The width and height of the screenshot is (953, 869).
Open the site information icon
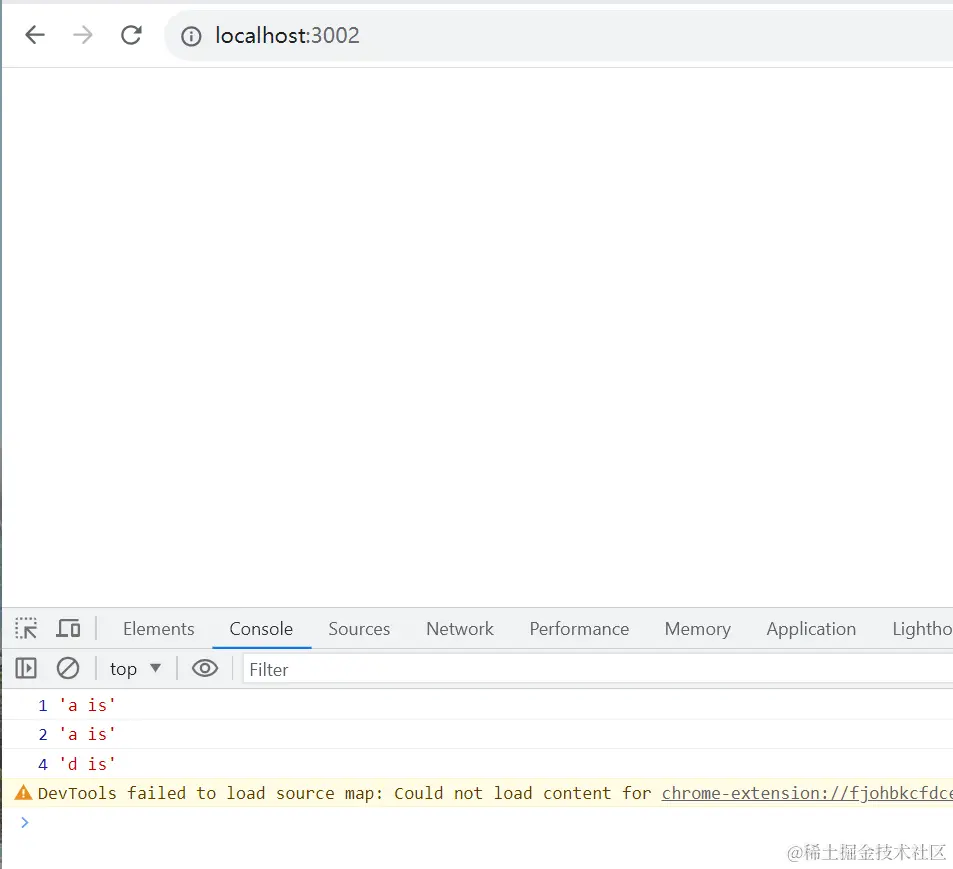[x=191, y=36]
